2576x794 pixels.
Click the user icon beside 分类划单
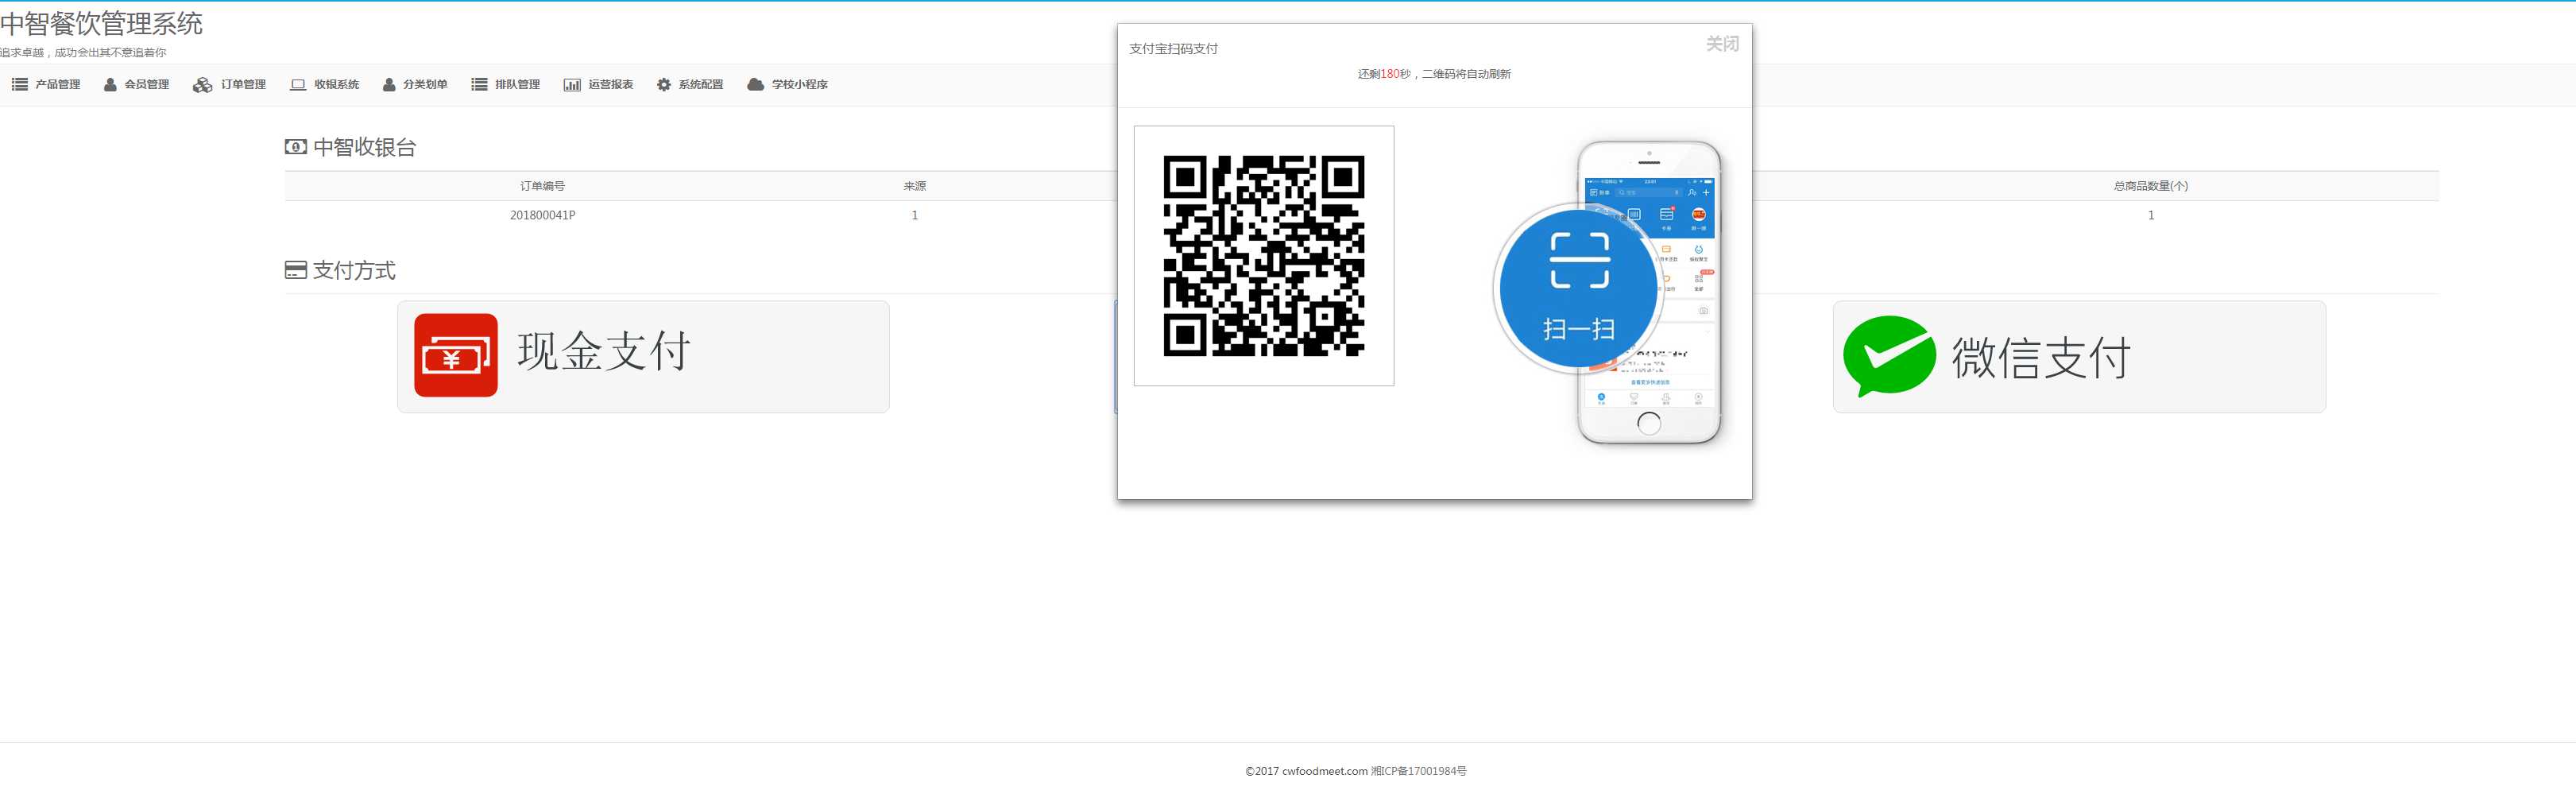[x=389, y=85]
